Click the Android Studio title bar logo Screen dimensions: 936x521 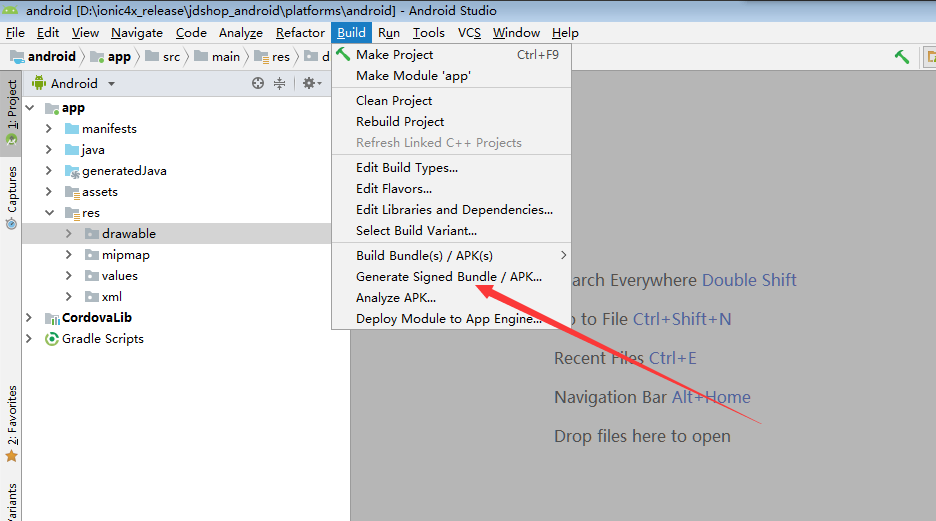click(x=11, y=10)
